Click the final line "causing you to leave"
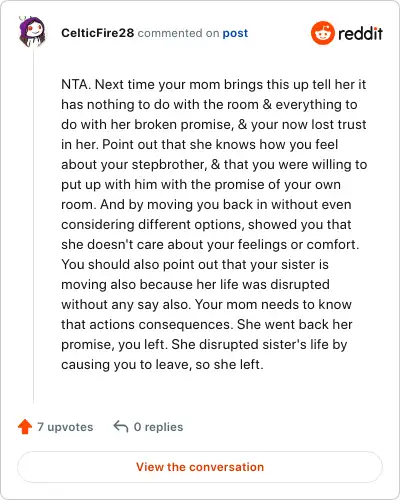The image size is (400, 500). point(162,364)
